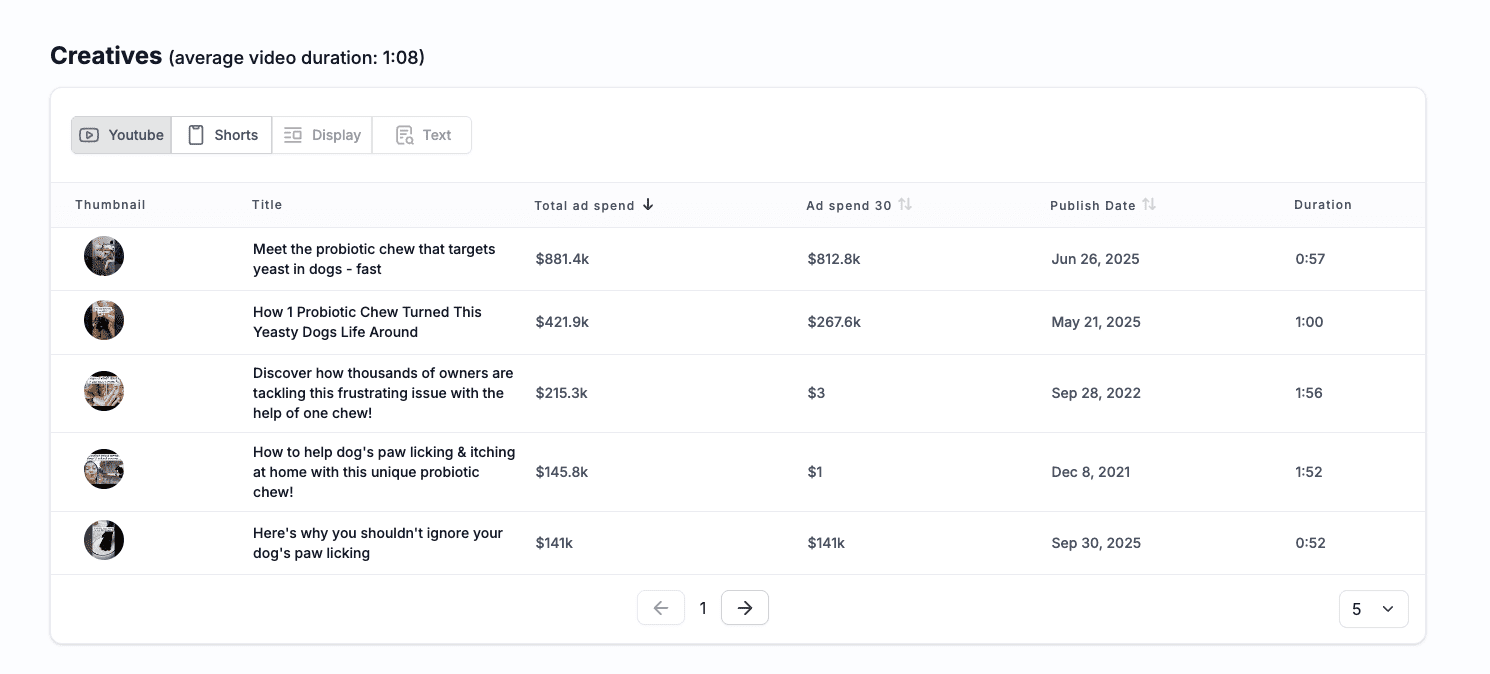The width and height of the screenshot is (1490, 674).
Task: Click the Duration column header
Action: click(1322, 205)
